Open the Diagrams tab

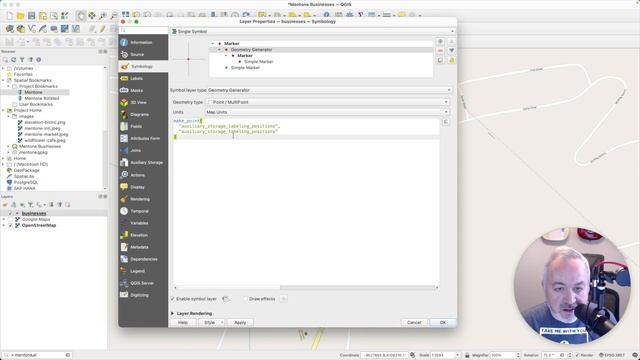pyautogui.click(x=143, y=114)
